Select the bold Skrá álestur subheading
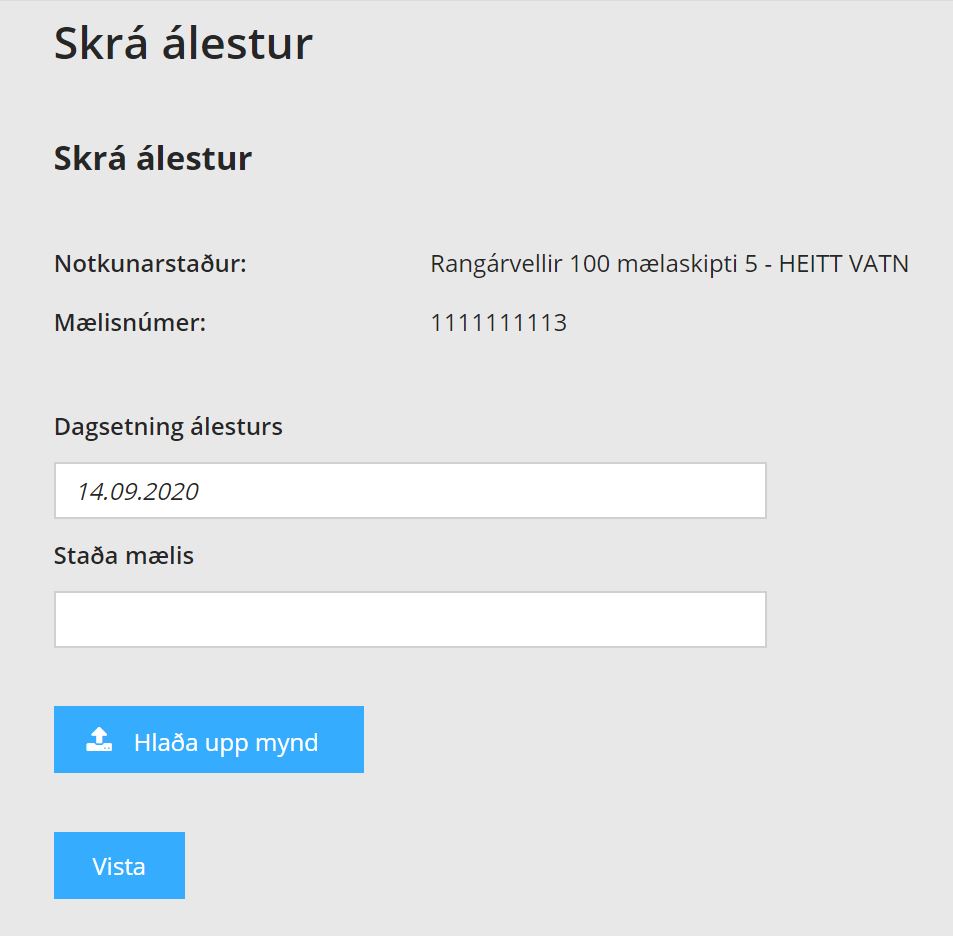953x936 pixels. pyautogui.click(x=153, y=159)
